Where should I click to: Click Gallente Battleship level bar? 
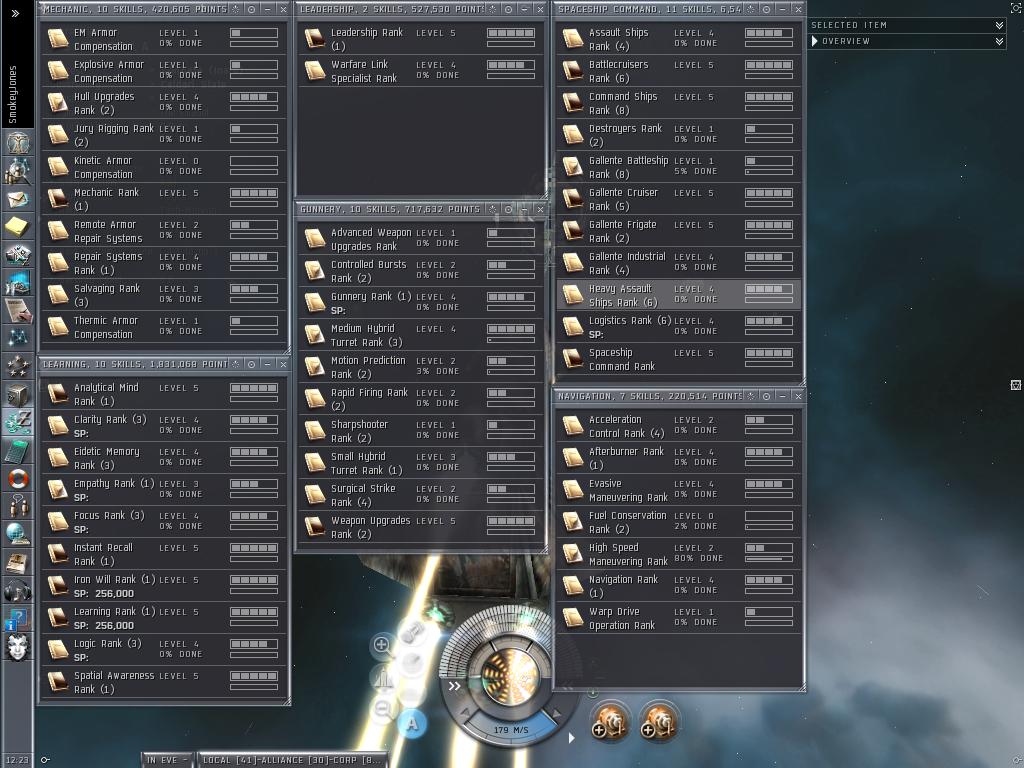coord(769,161)
